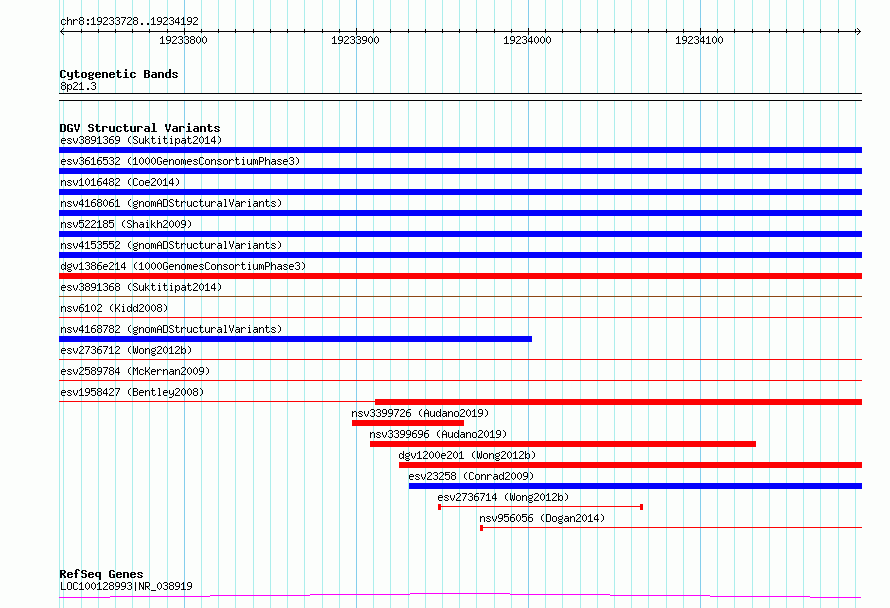The width and height of the screenshot is (890, 608).
Task: Open the LOC100128993|NR_038919 gene label
Action: (x=126, y=586)
